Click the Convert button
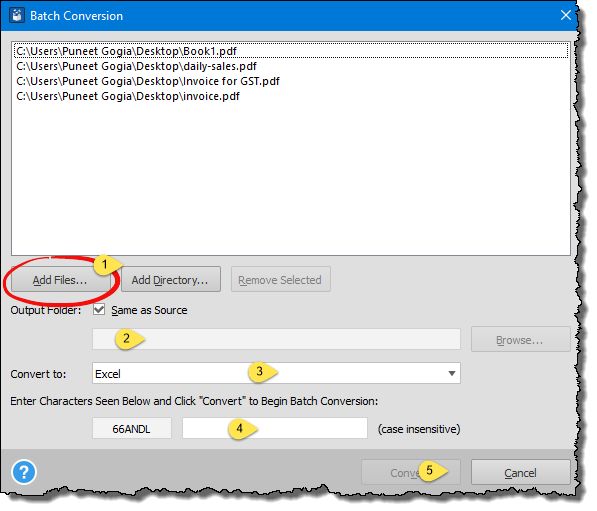Viewport: 597px width, 511px height. pos(411,472)
